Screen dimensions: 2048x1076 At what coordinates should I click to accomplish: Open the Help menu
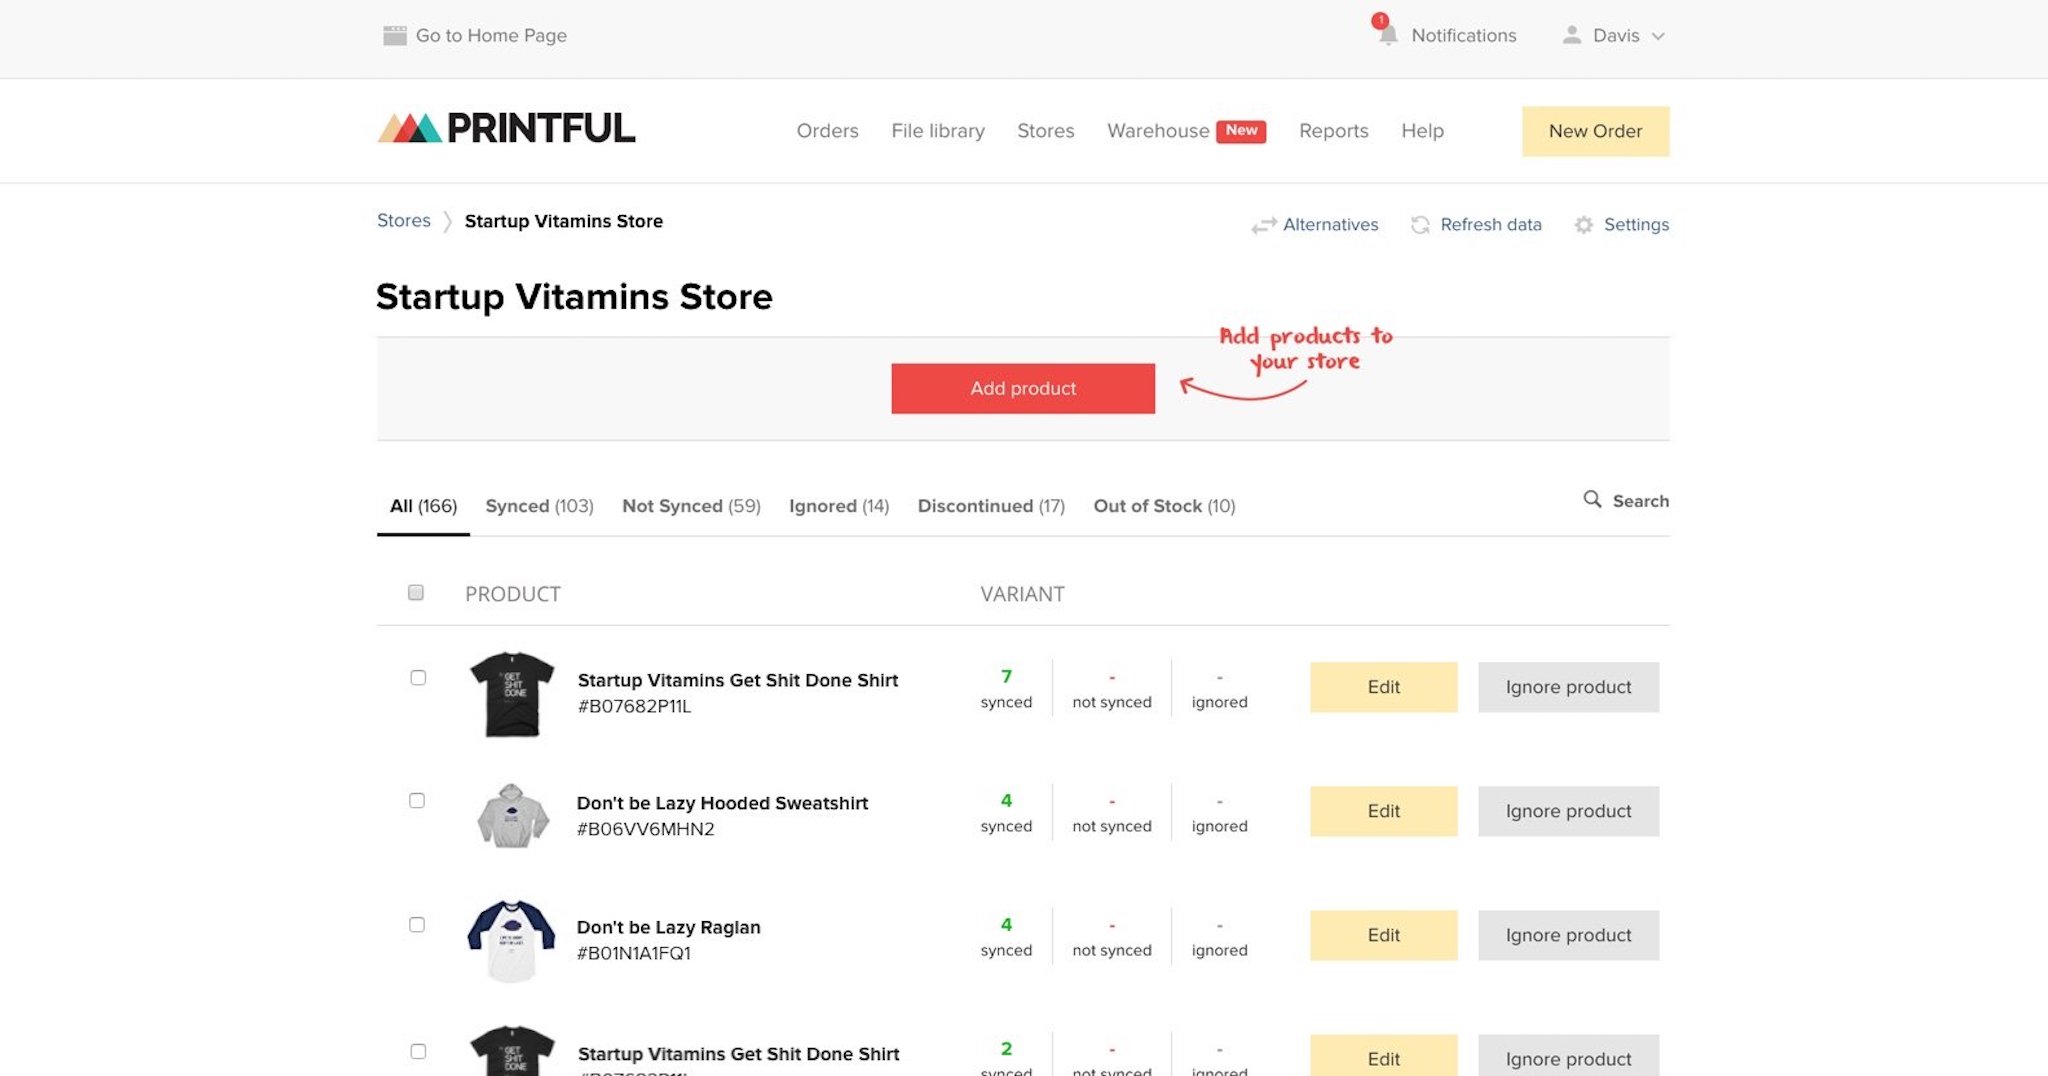coord(1422,131)
